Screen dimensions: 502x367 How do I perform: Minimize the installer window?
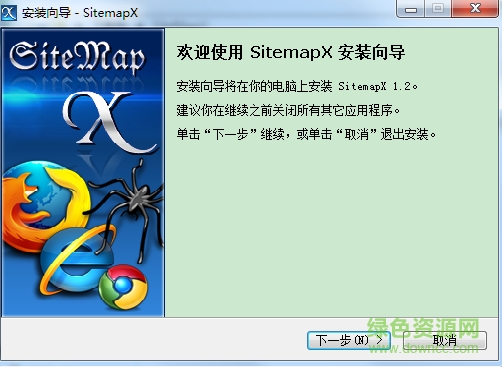pyautogui.click(x=411, y=9)
